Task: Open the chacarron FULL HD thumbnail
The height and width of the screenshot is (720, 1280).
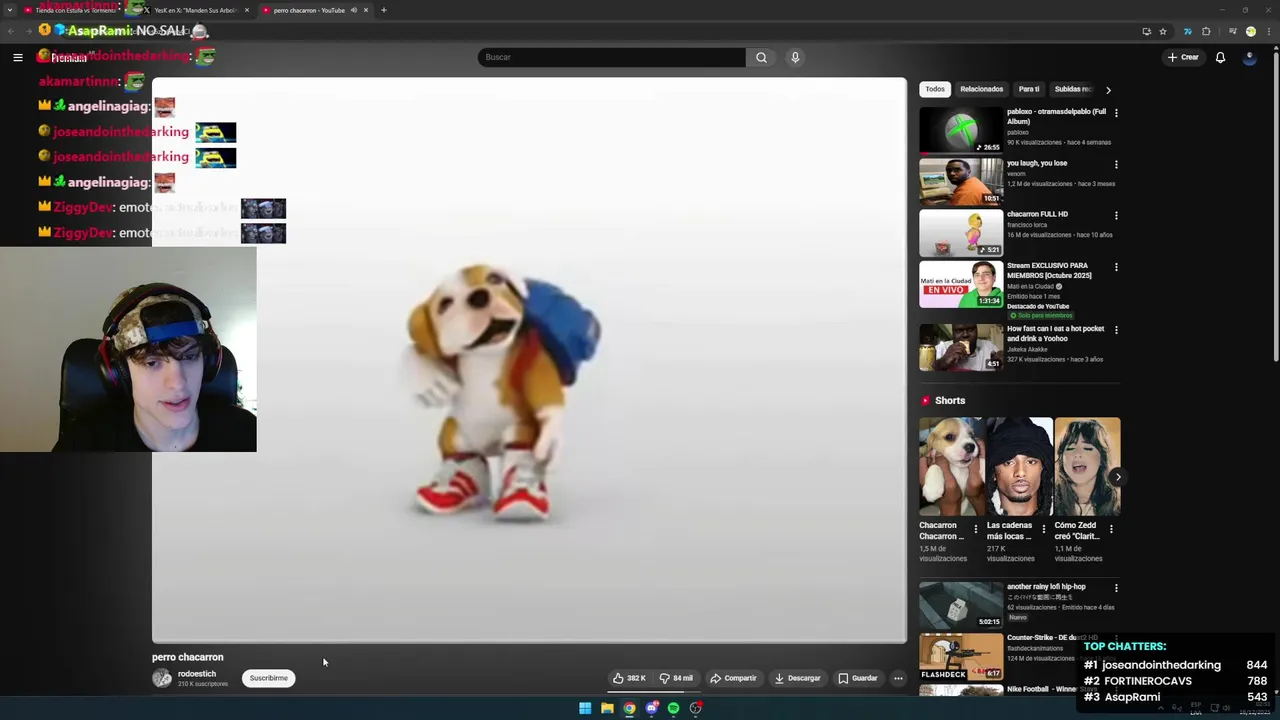Action: pos(961,233)
